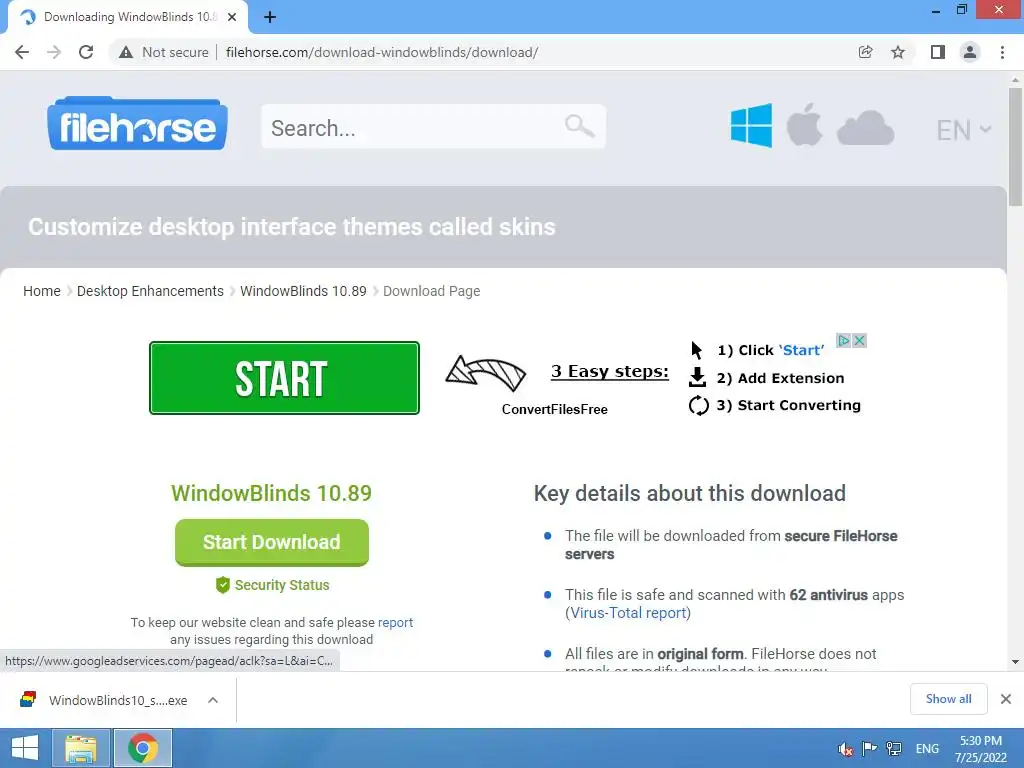This screenshot has height=768, width=1024.
Task: Bookmark this page with the star
Action: [x=898, y=52]
